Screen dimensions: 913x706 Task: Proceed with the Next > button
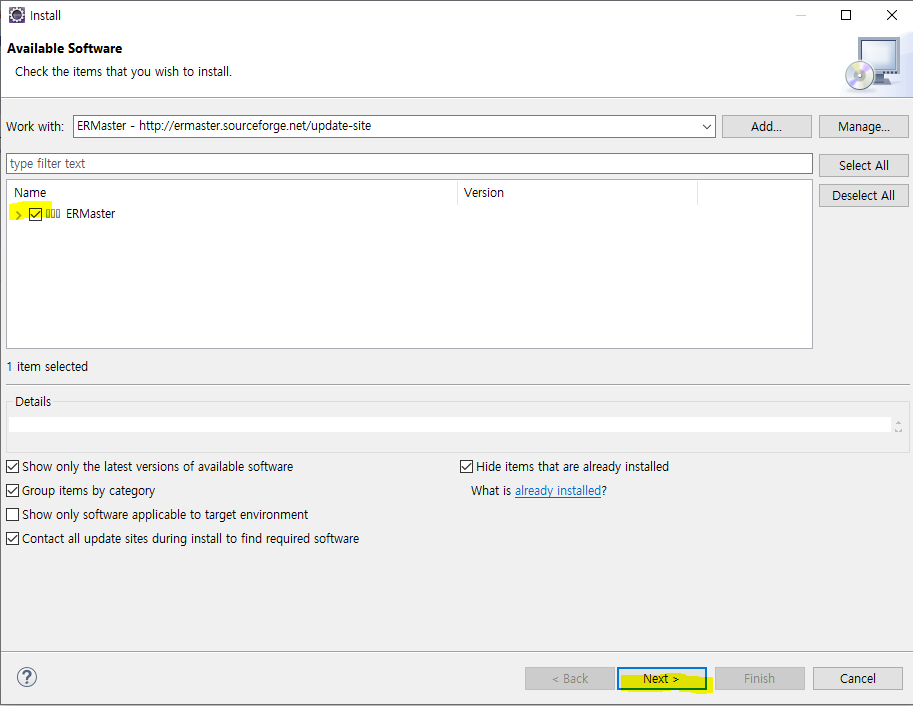(661, 679)
